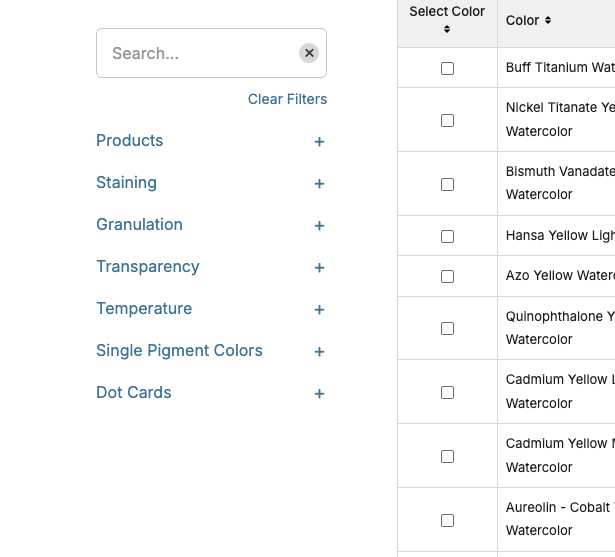Expand Dot Cards plus expander

pyautogui.click(x=319, y=394)
